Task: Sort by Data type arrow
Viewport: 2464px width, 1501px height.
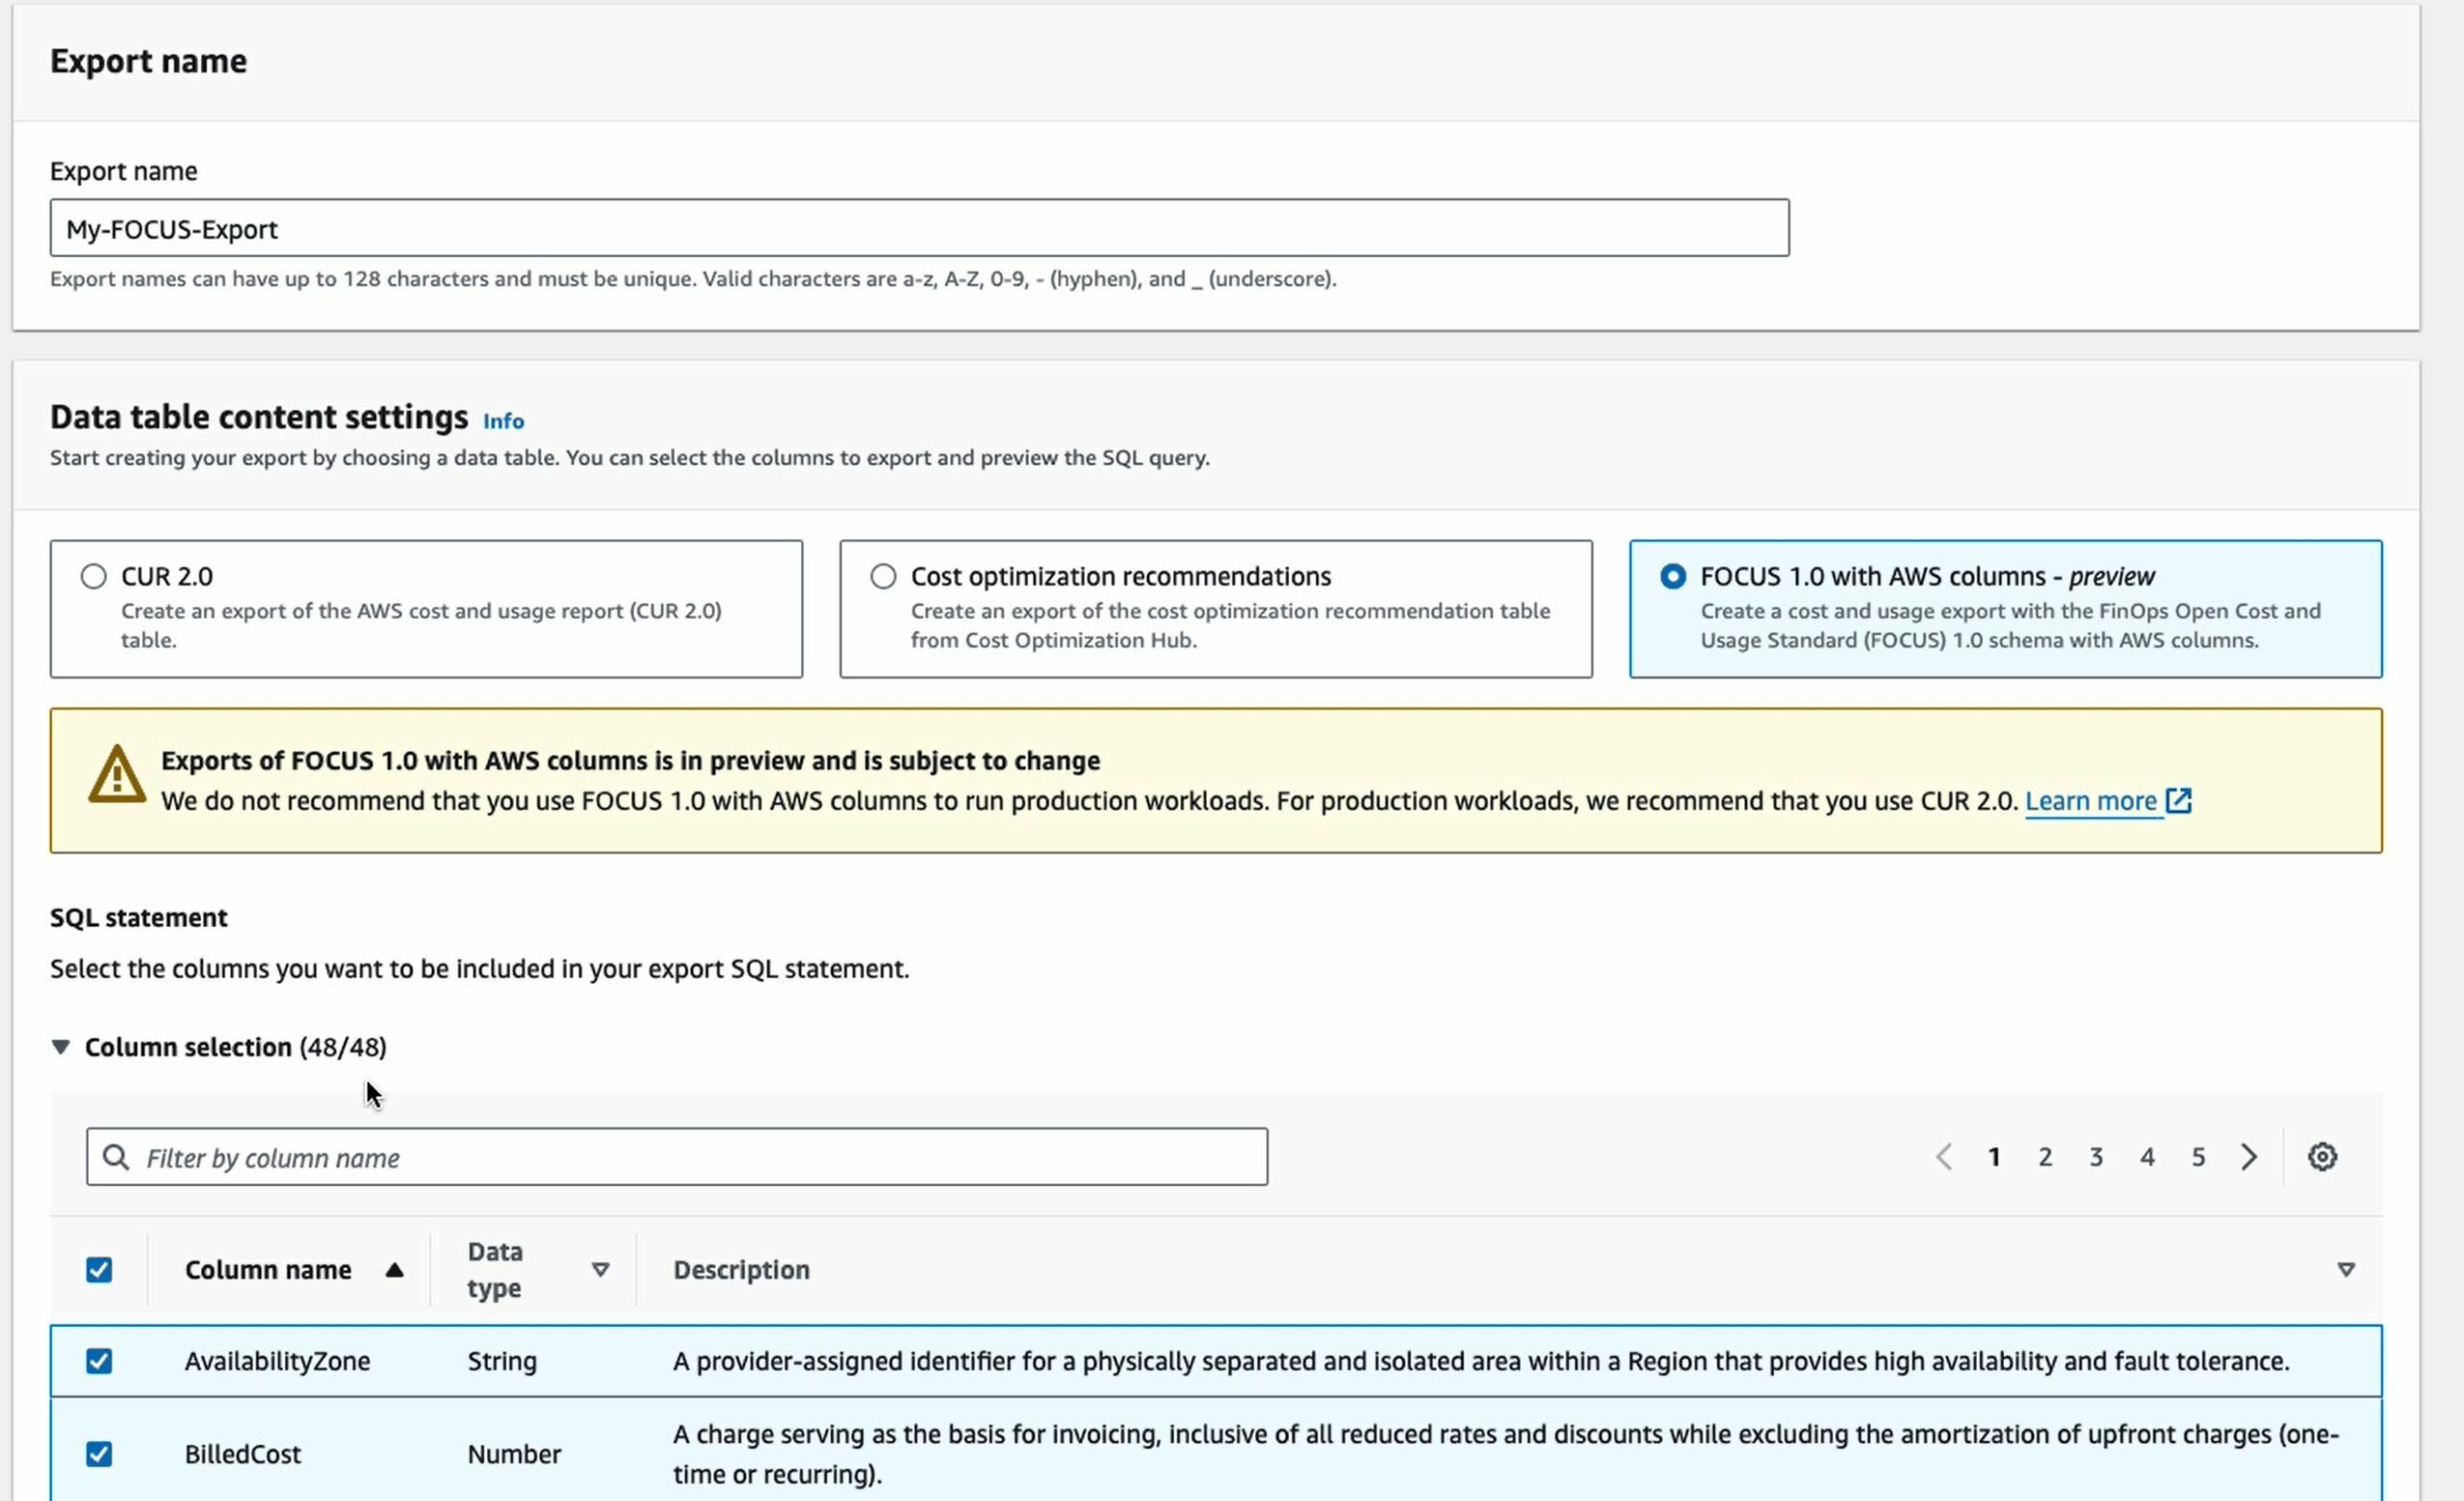Action: coord(600,1270)
